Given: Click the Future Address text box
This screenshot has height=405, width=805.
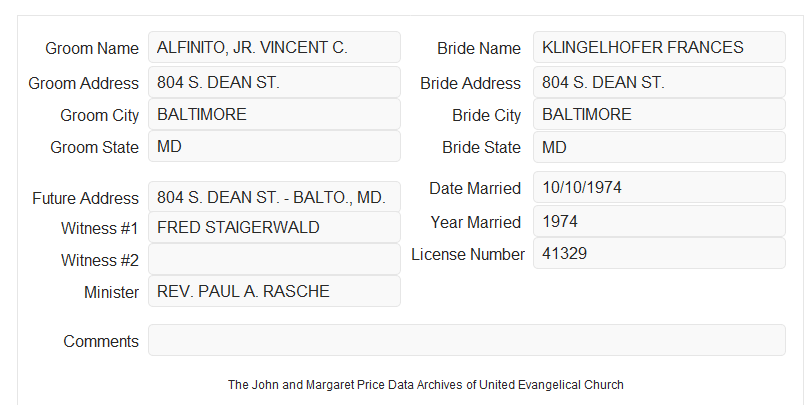Looking at the screenshot, I should tap(274, 197).
